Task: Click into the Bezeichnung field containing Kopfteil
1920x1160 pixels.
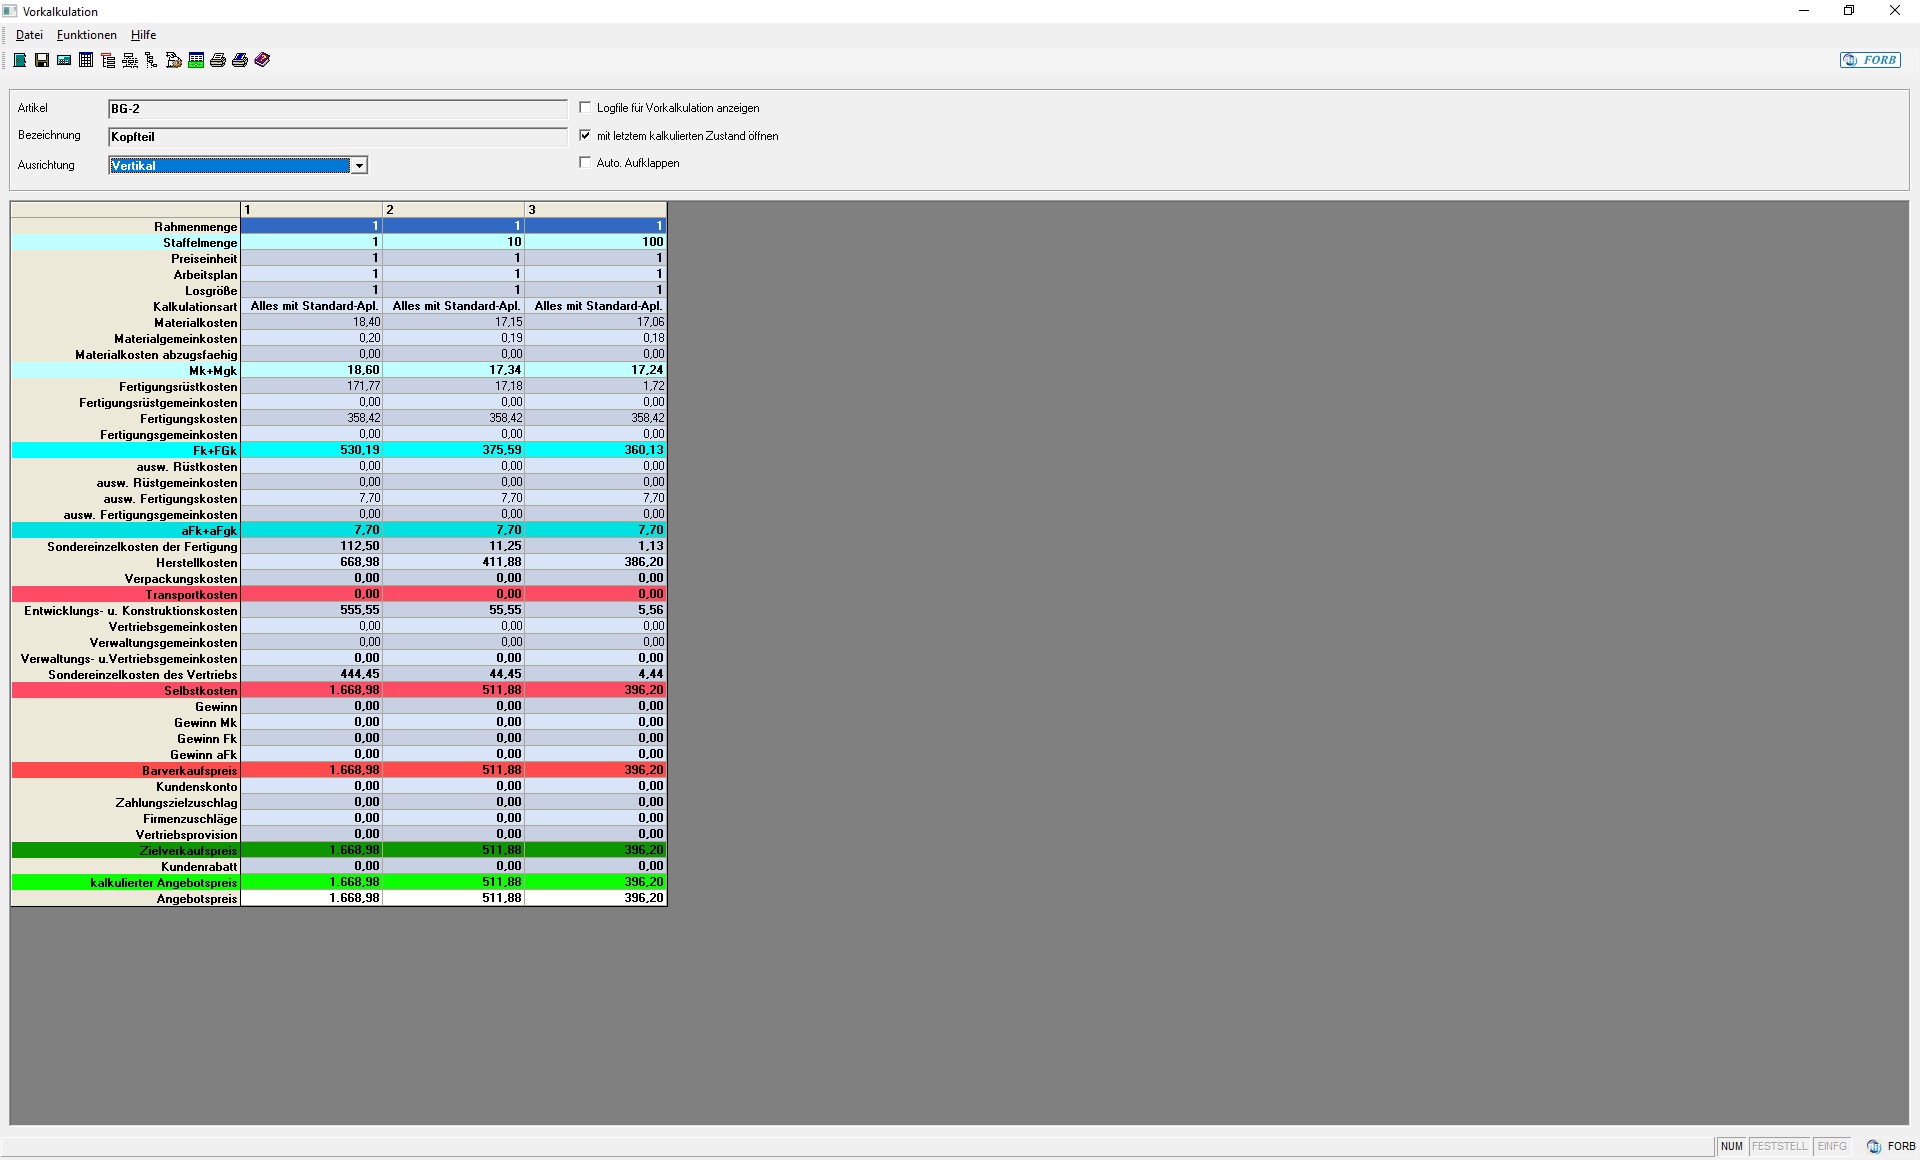Action: [337, 137]
